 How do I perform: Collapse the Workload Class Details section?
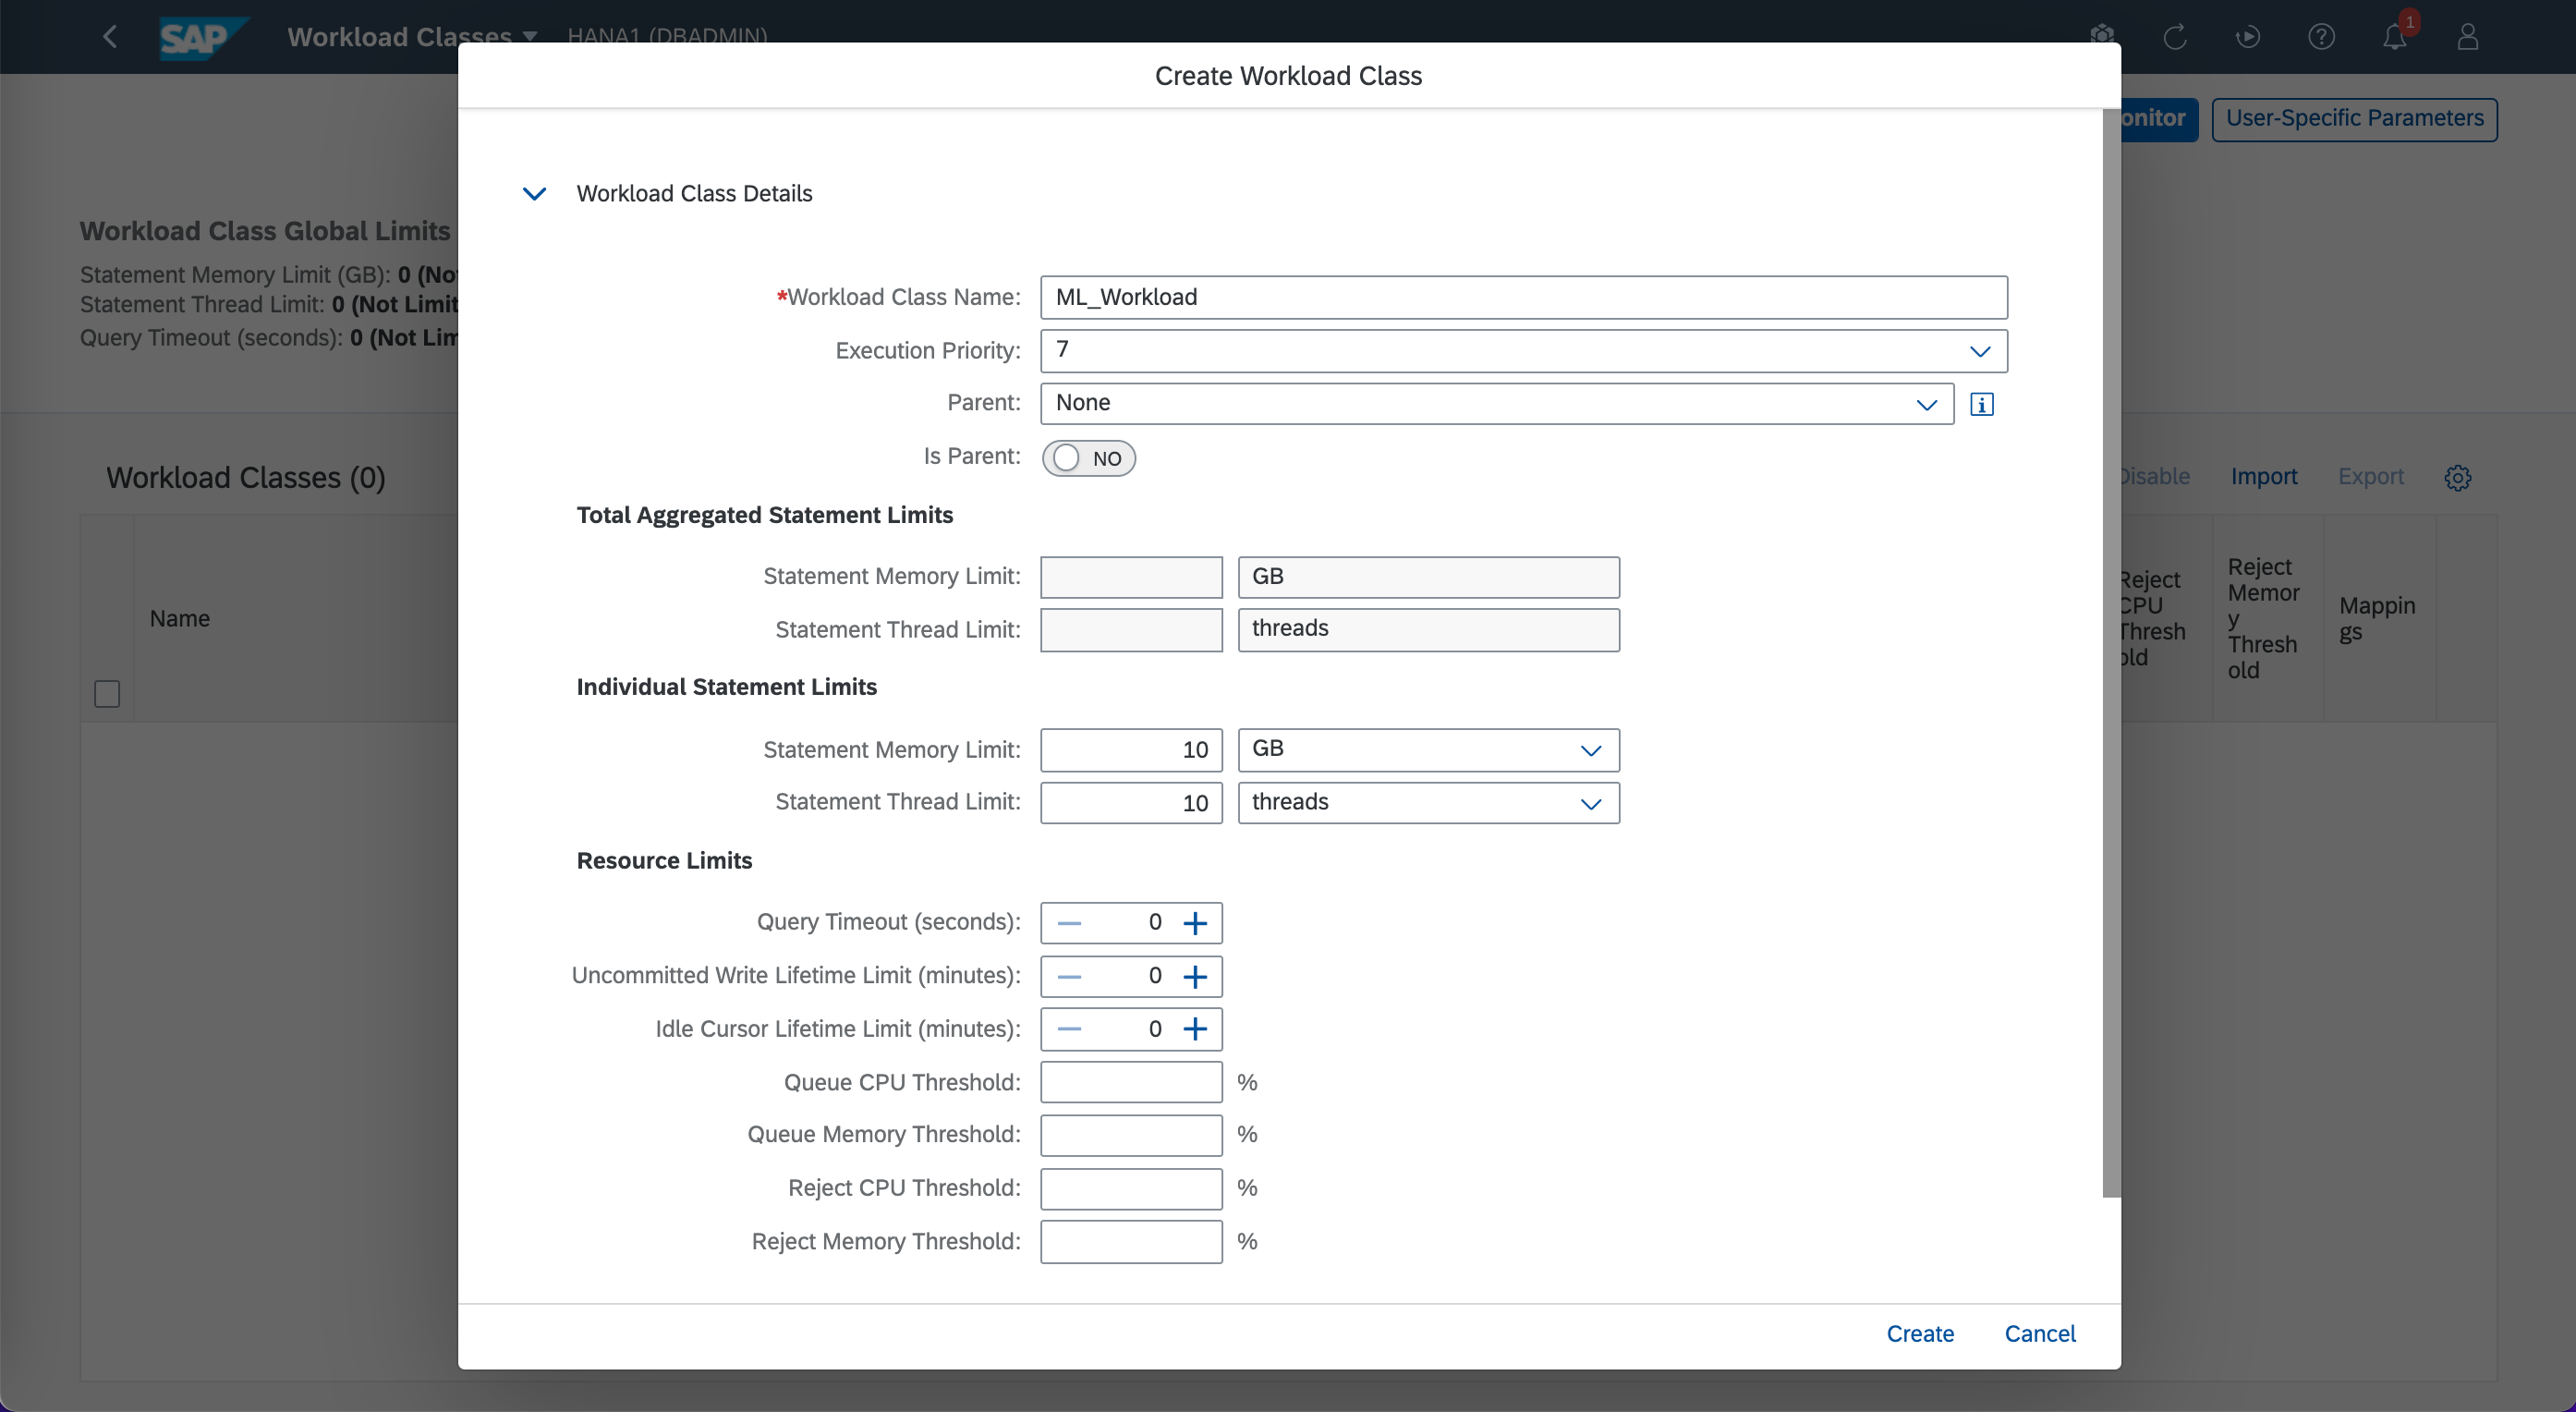534,193
